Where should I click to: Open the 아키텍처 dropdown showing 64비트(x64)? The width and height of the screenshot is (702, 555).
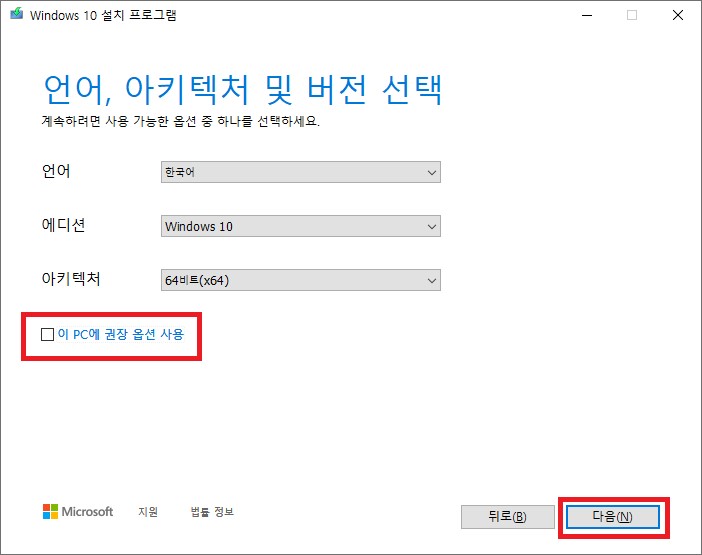click(x=301, y=280)
